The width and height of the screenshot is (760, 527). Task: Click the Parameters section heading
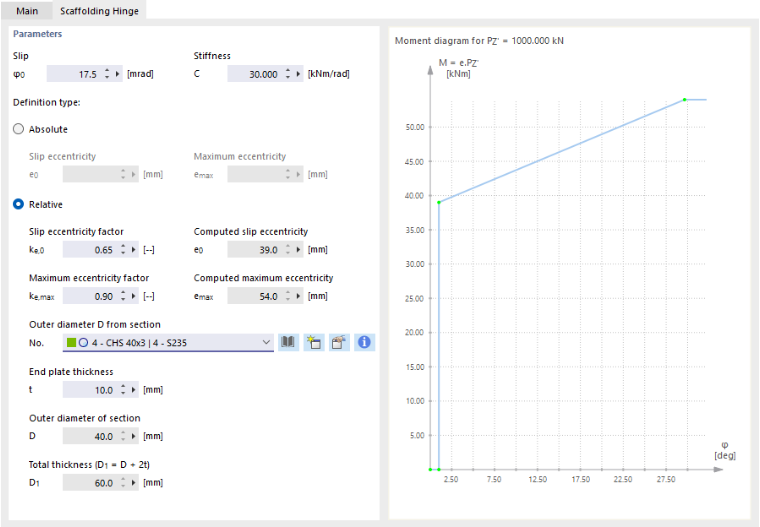(x=37, y=34)
